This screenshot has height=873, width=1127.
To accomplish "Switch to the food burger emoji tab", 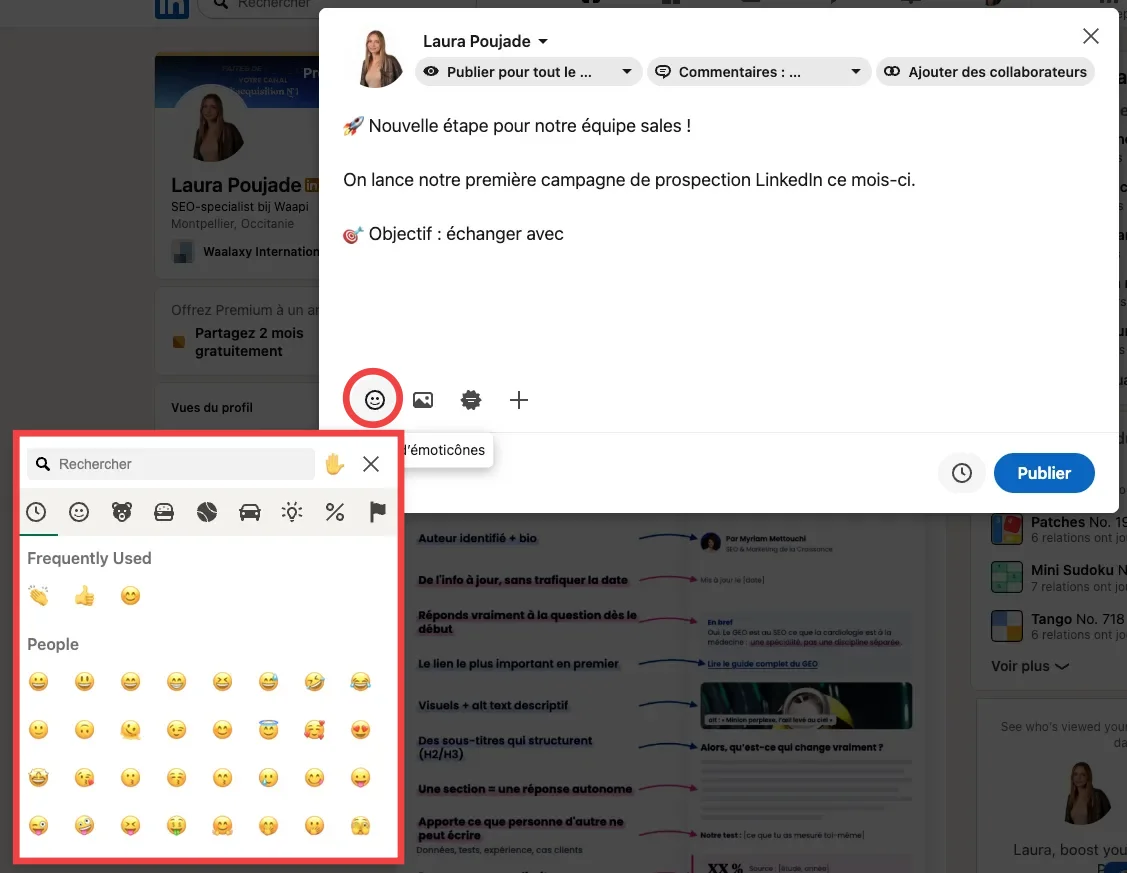I will [164, 512].
